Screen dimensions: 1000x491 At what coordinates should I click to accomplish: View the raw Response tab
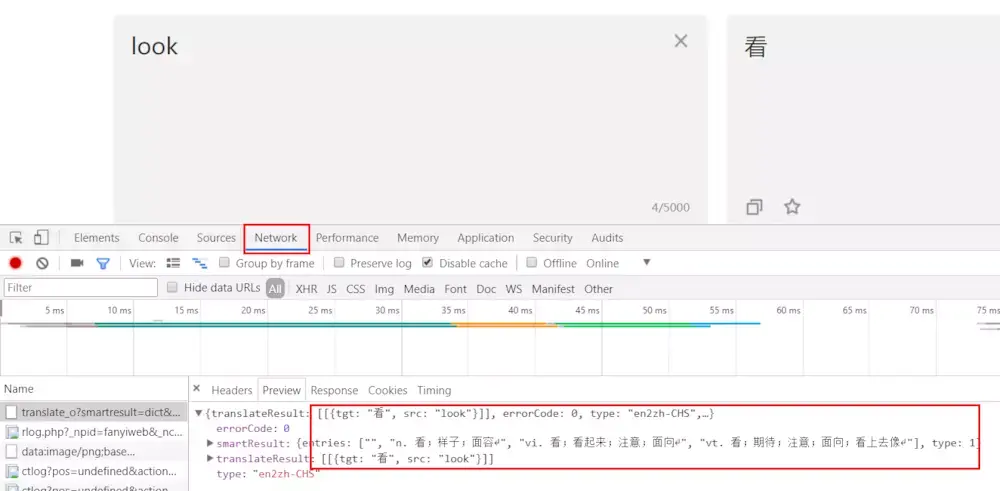coord(334,390)
